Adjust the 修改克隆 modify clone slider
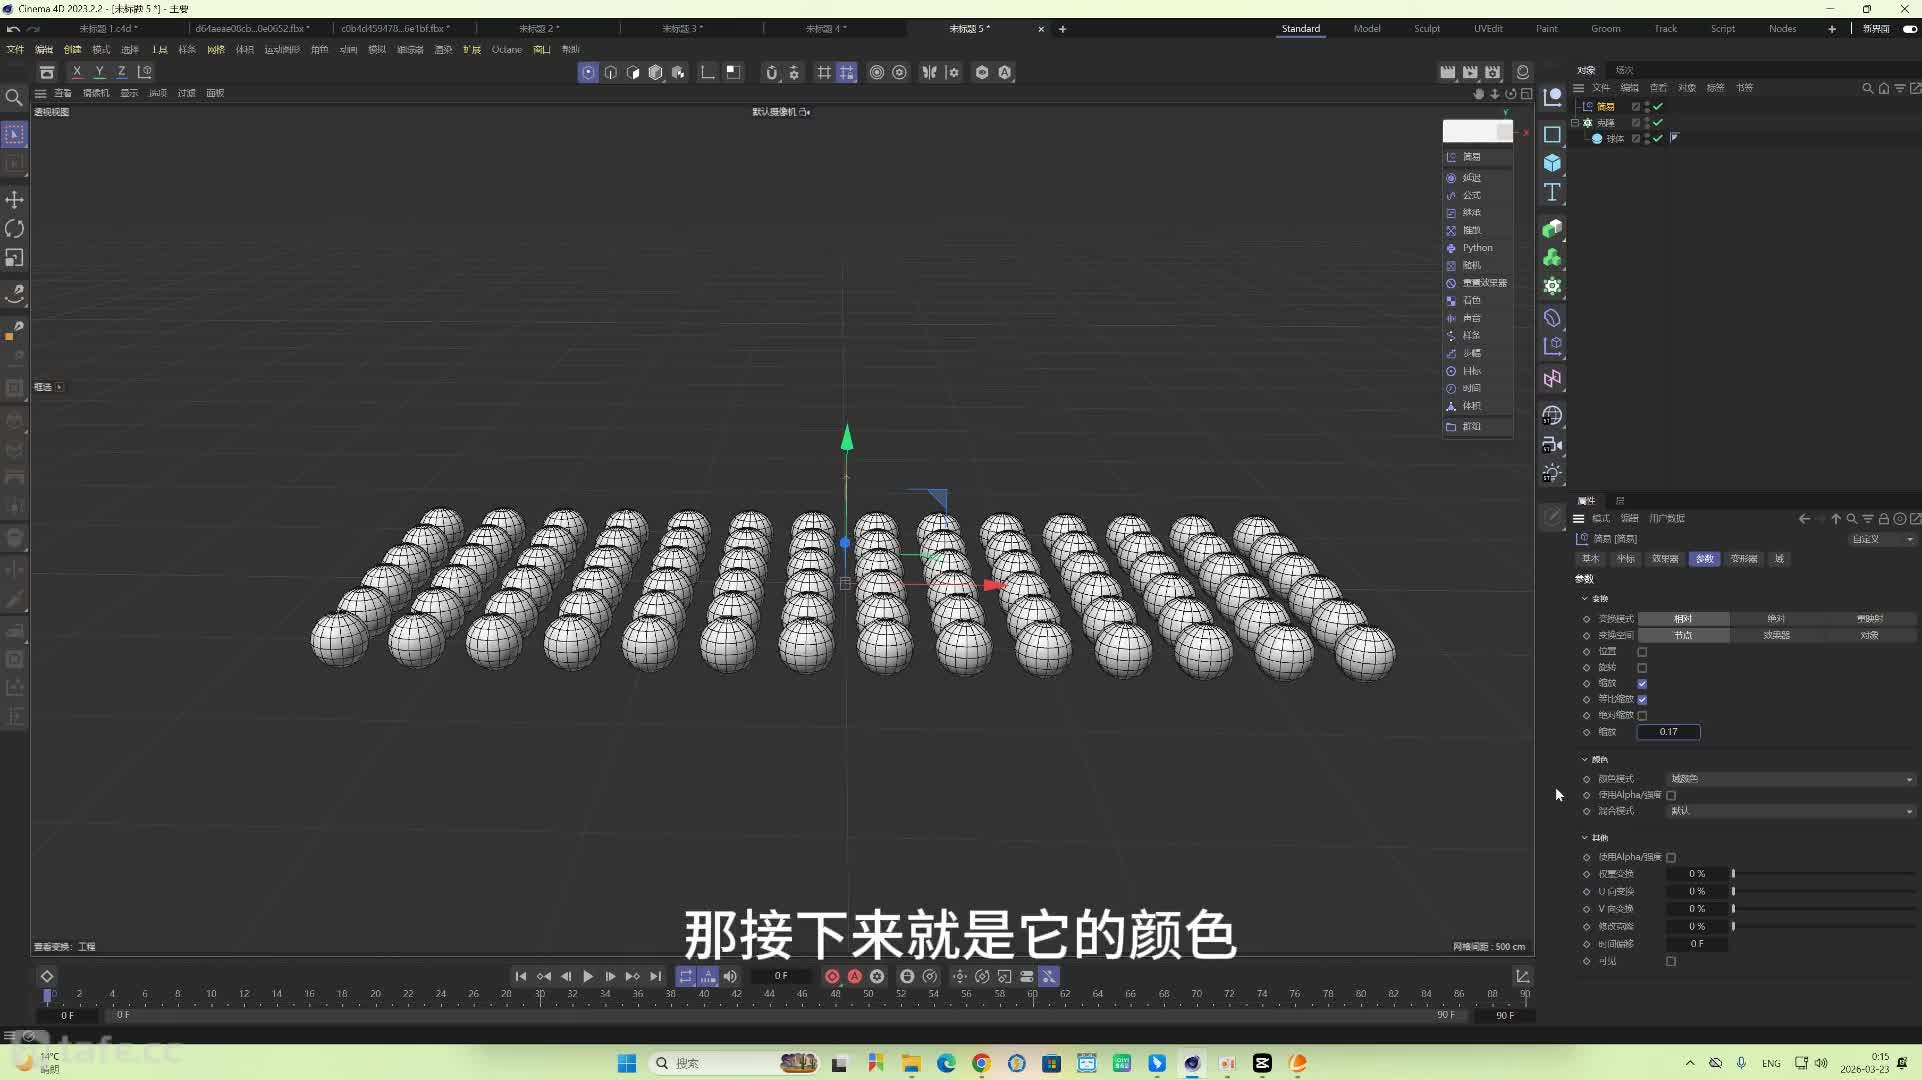1922x1080 pixels. [x=1823, y=926]
